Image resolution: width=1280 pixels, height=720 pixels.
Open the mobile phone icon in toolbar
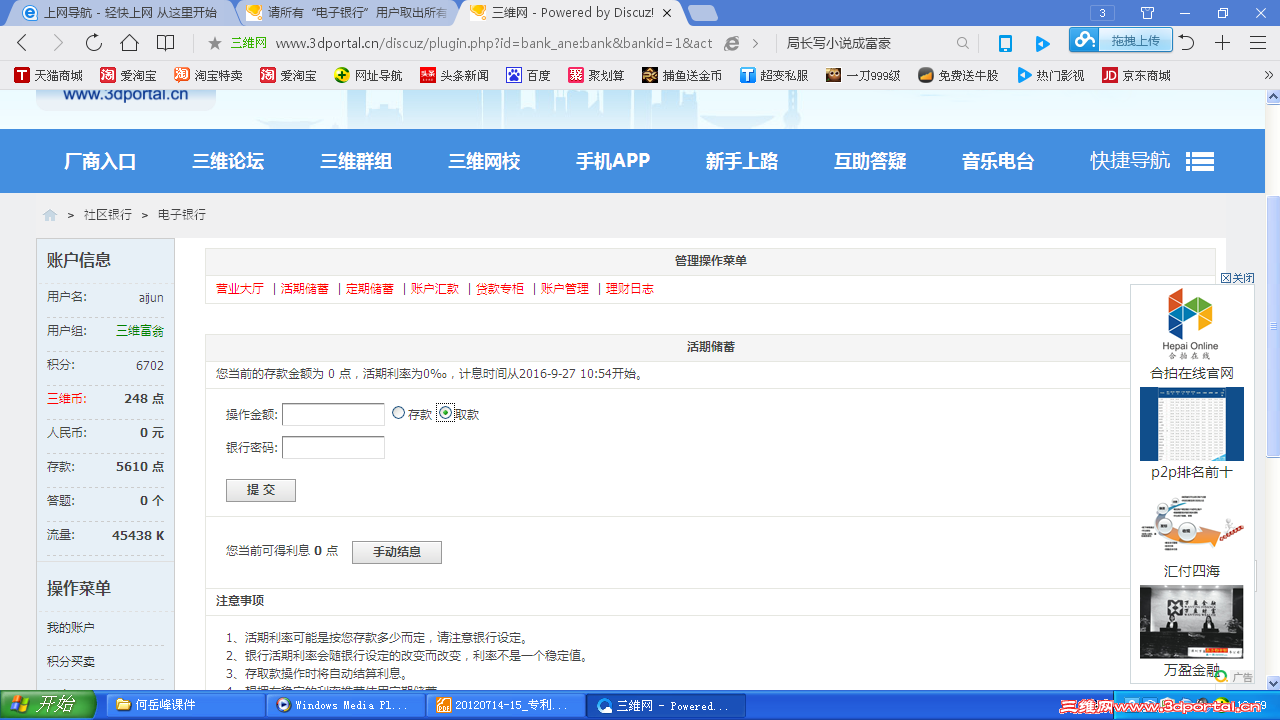[1005, 43]
